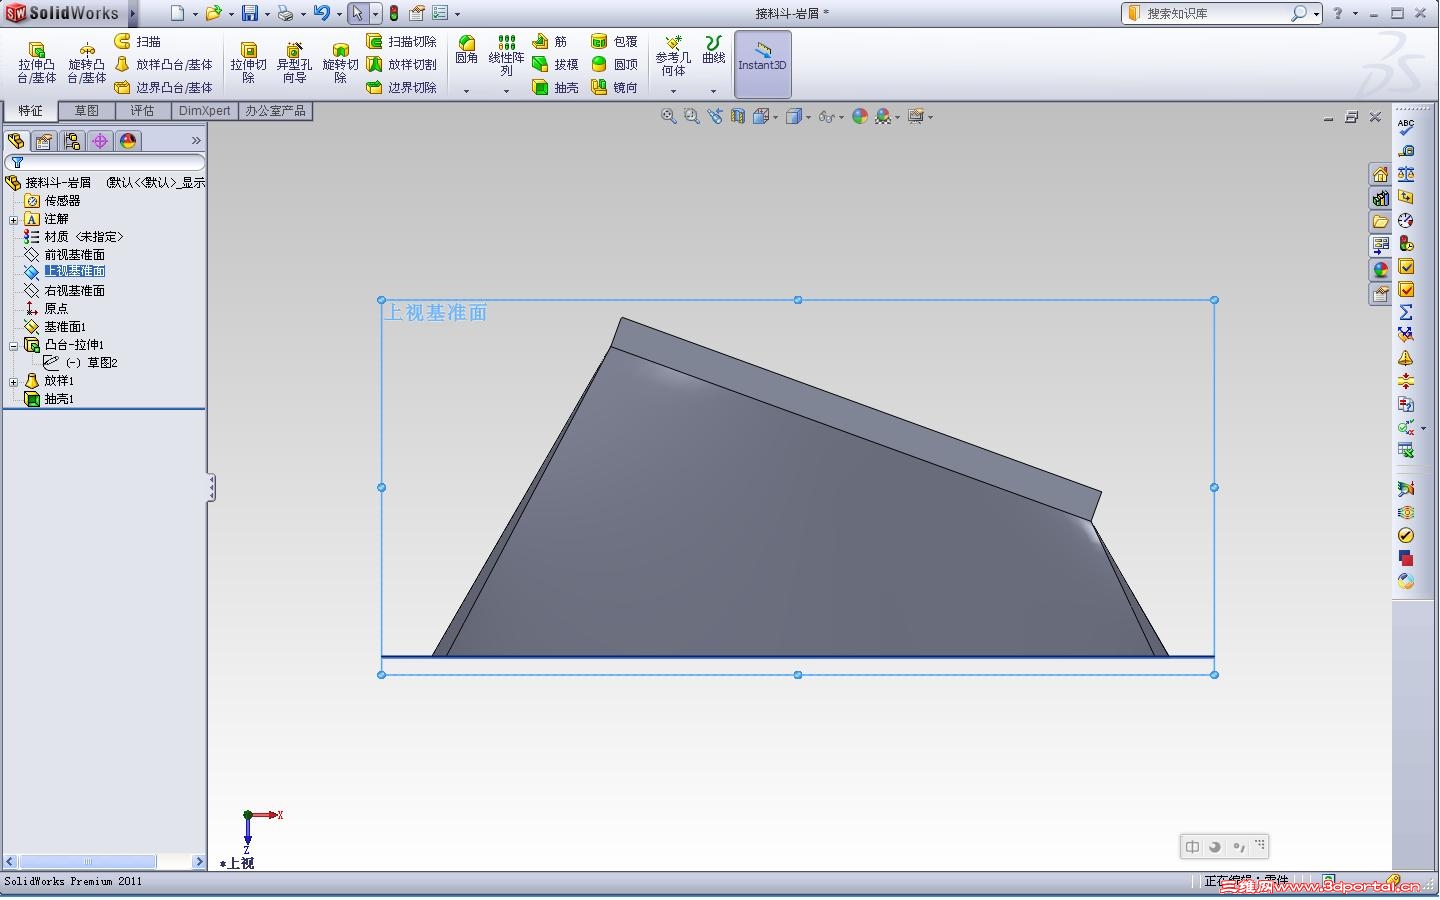The height and width of the screenshot is (900, 1440).
Task: Open the 评估 evaluate tab
Action: click(x=143, y=111)
